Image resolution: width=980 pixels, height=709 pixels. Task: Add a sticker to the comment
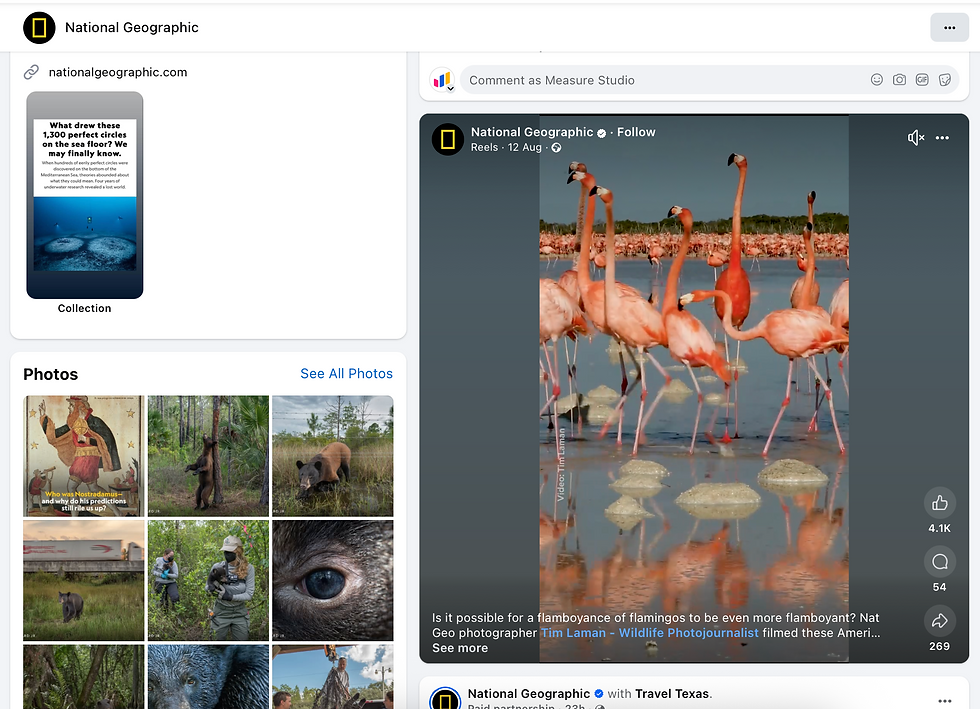pyautogui.click(x=945, y=79)
